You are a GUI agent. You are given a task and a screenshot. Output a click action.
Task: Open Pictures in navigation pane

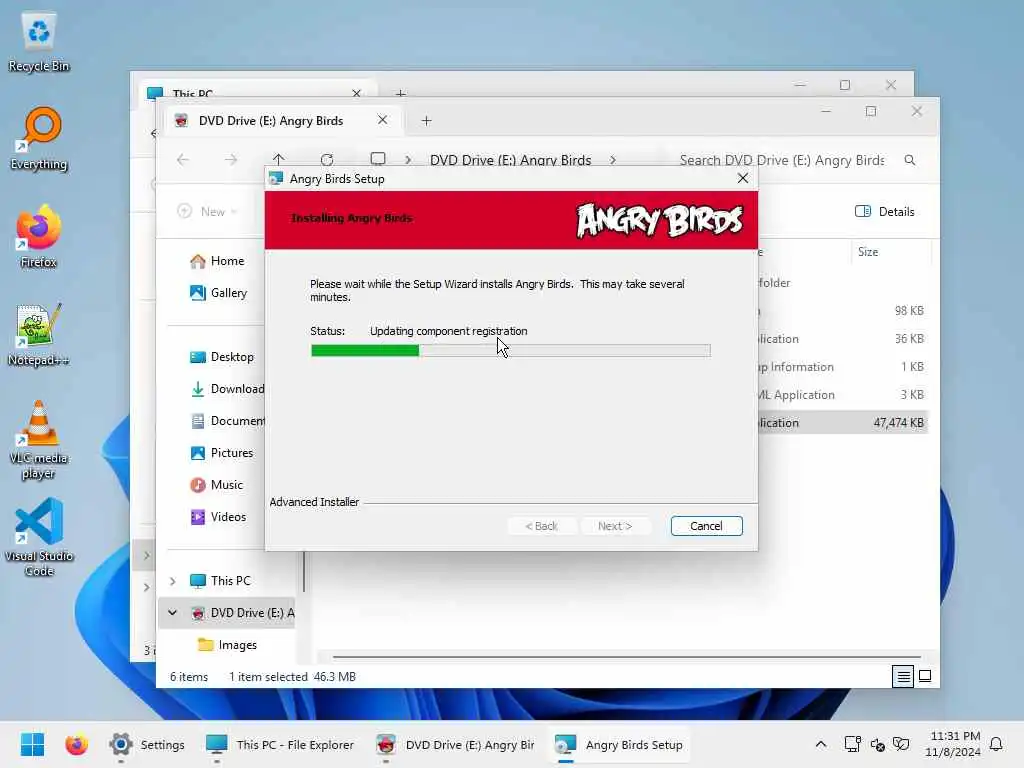point(231,453)
